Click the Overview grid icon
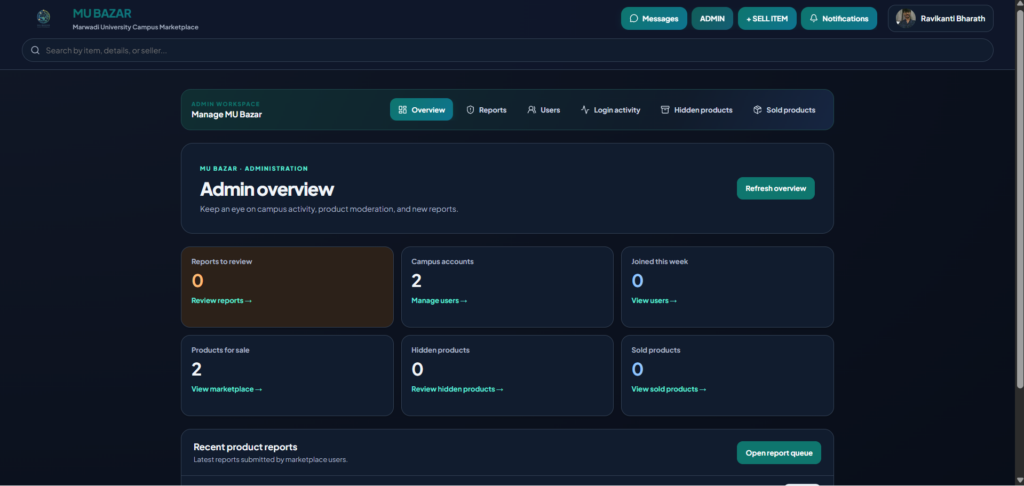This screenshot has height=486, width=1024. 402,110
